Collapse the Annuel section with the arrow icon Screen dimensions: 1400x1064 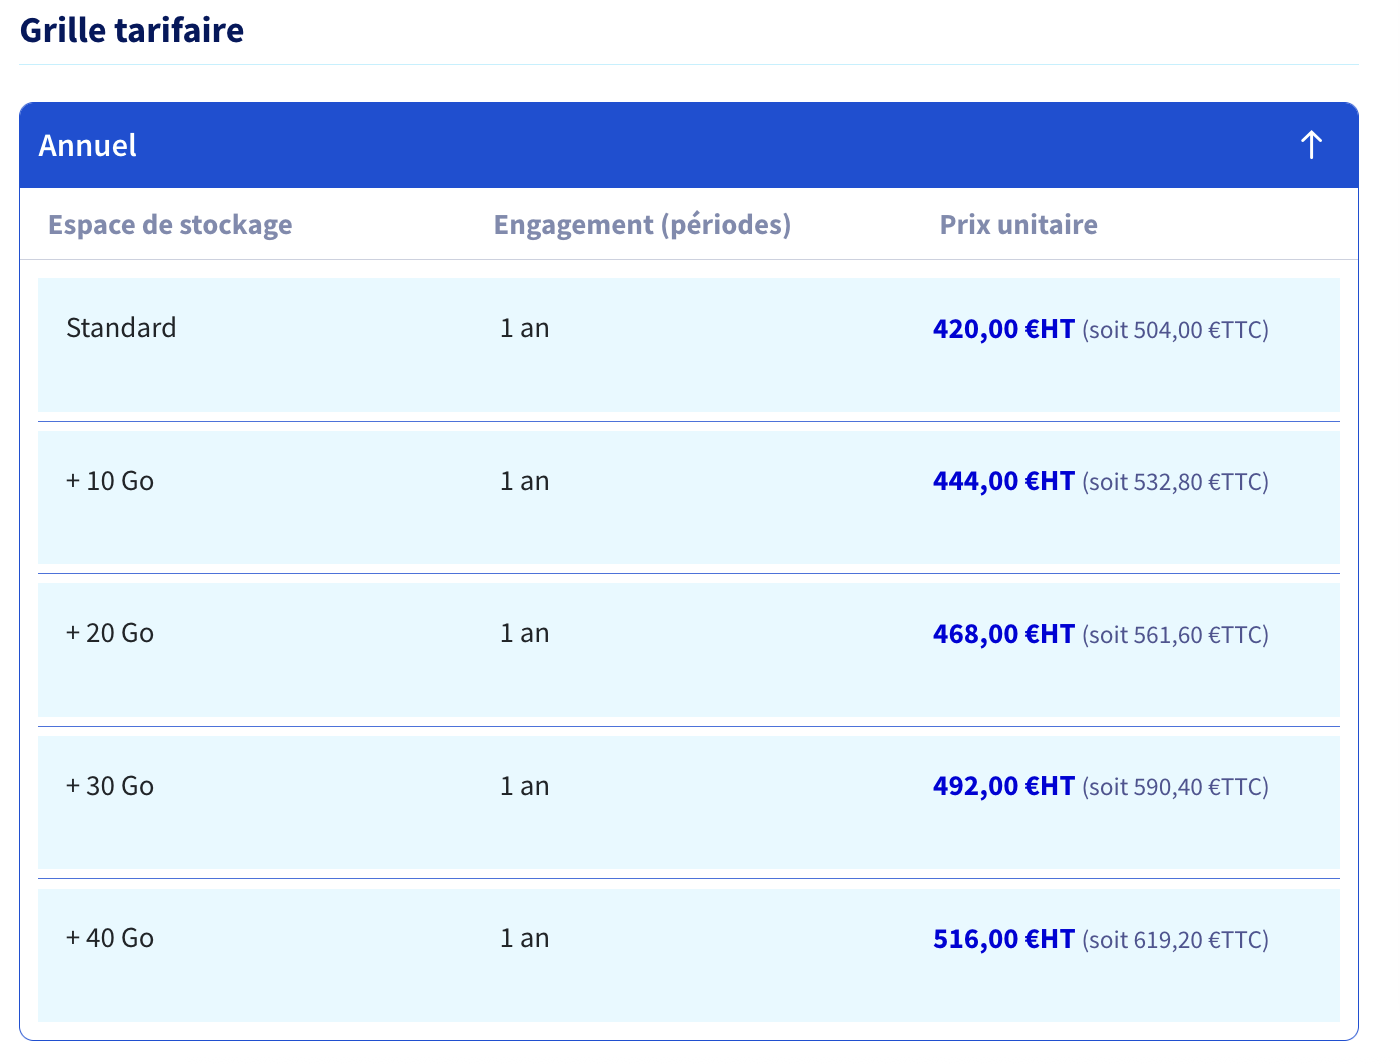point(1311,145)
